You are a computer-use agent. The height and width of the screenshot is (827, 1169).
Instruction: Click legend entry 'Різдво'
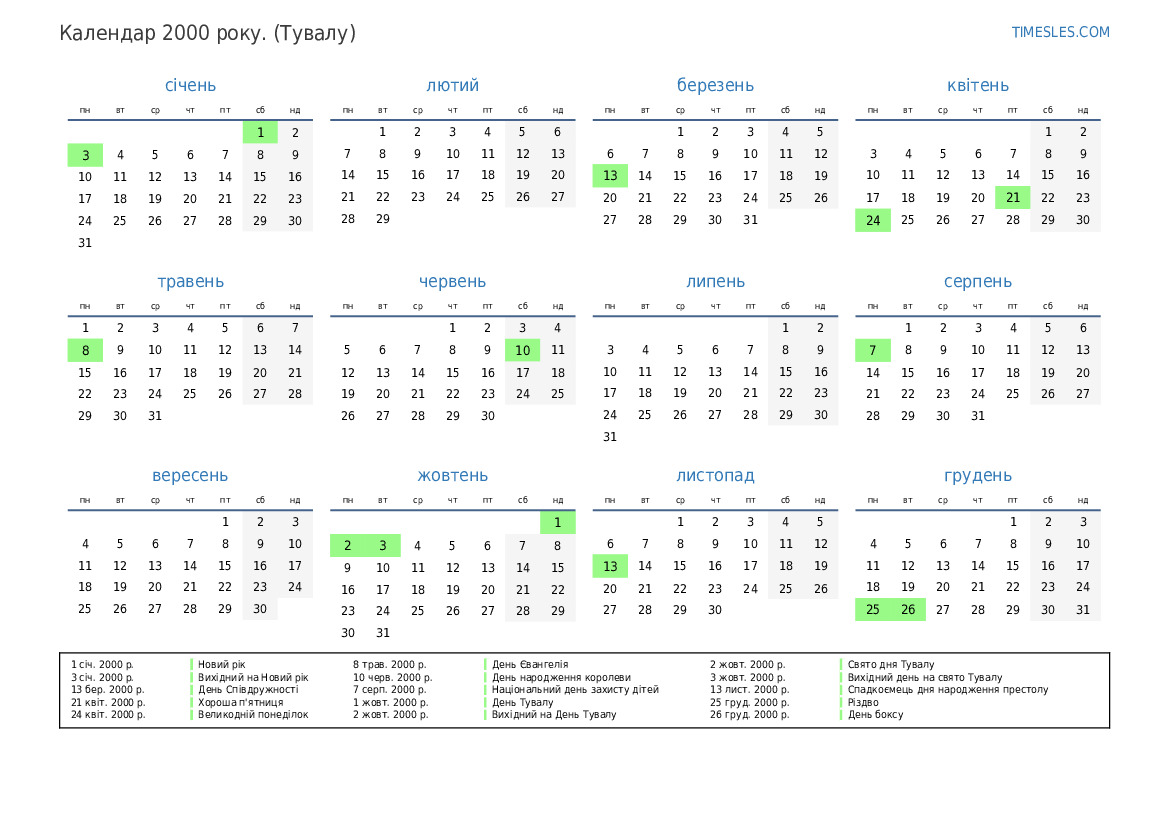863,702
